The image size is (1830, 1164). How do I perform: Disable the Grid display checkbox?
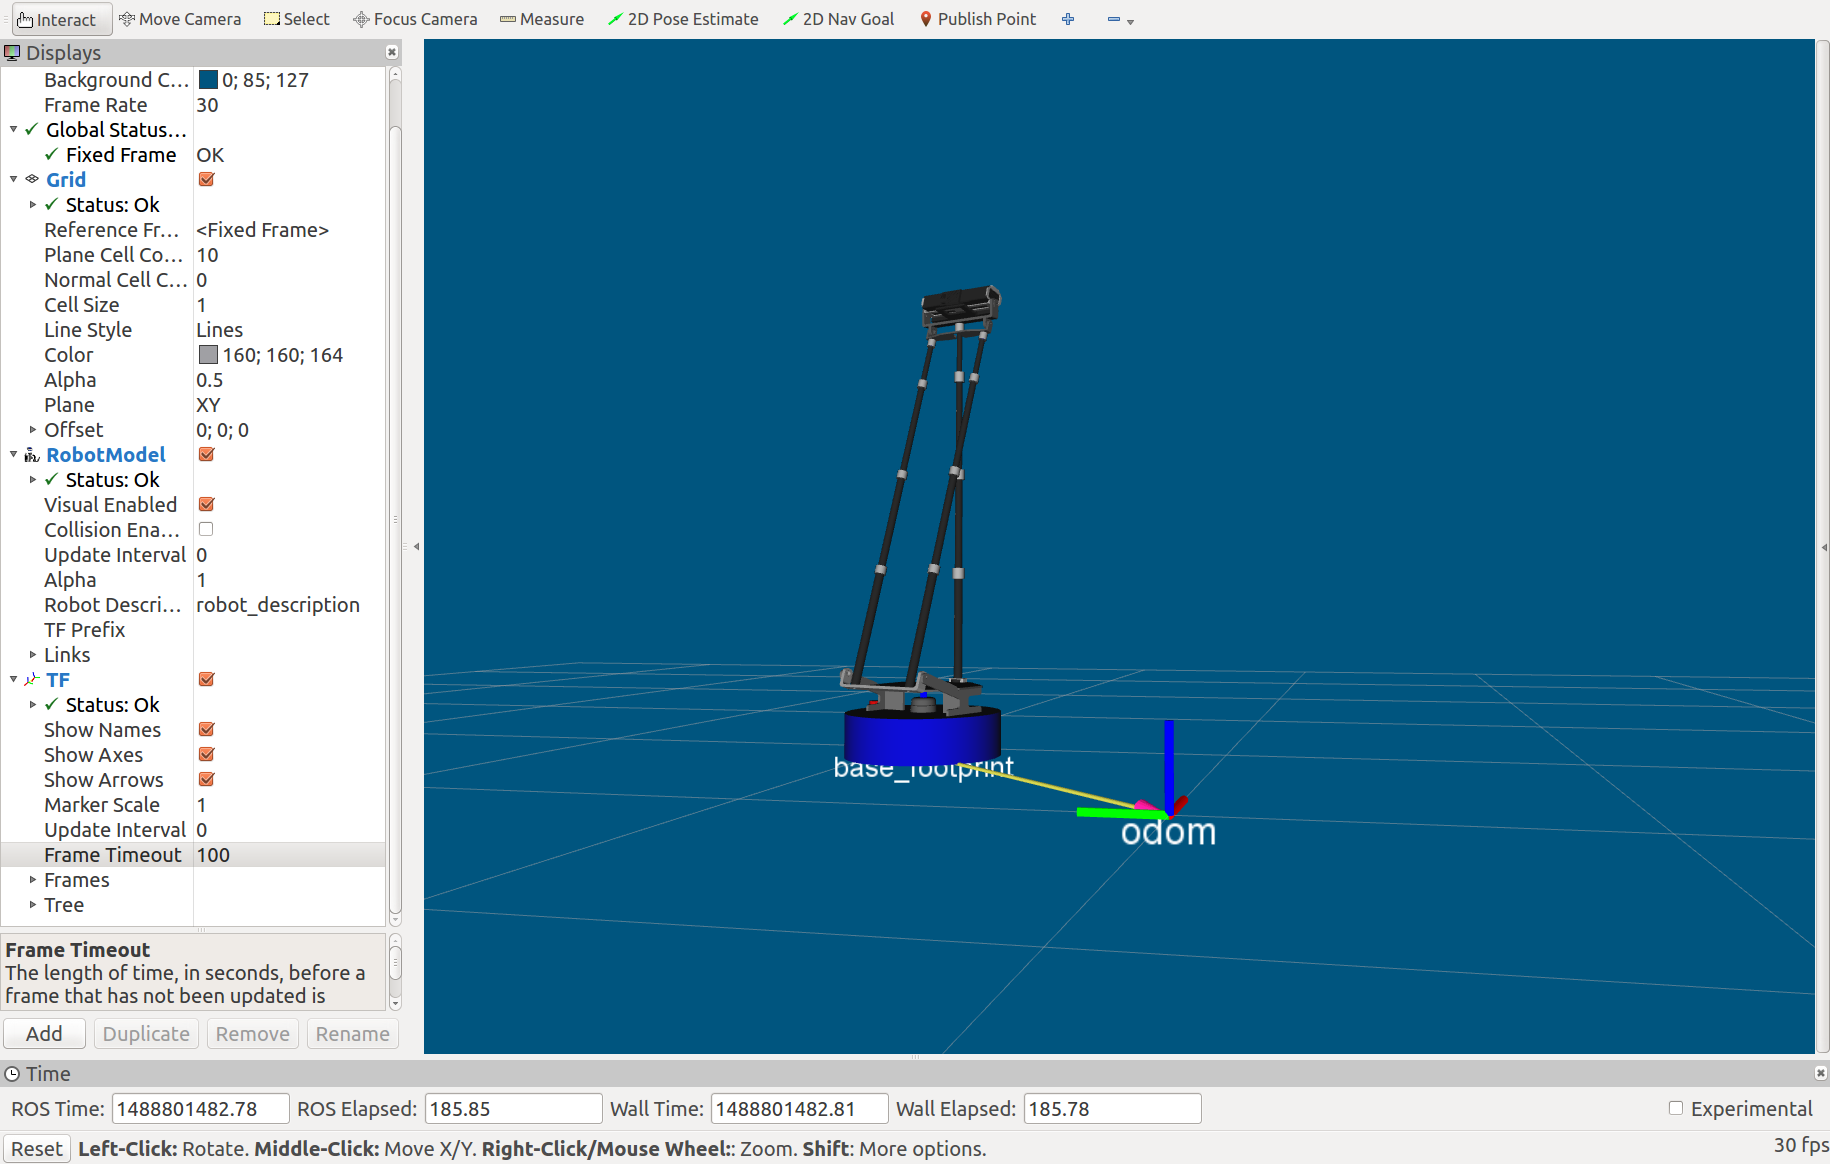(x=207, y=180)
